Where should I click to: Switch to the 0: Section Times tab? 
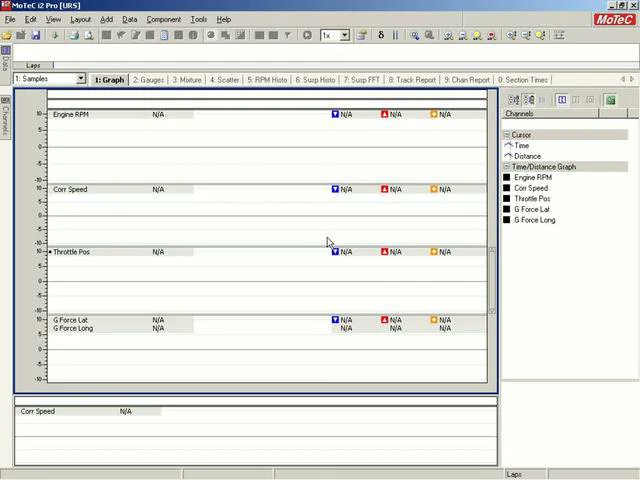pos(522,80)
